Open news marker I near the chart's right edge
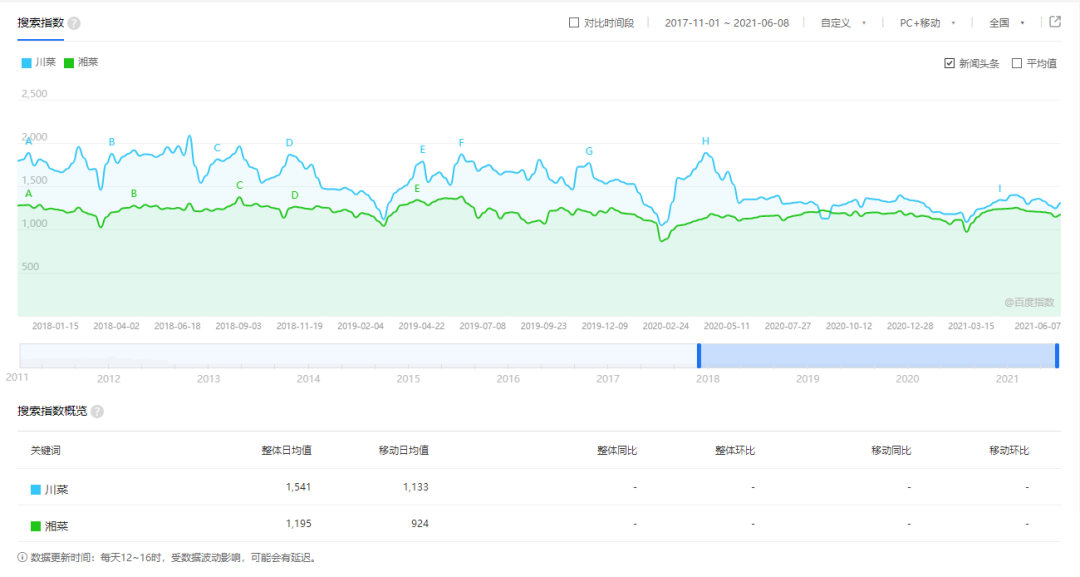This screenshot has height=577, width=1080. [998, 186]
